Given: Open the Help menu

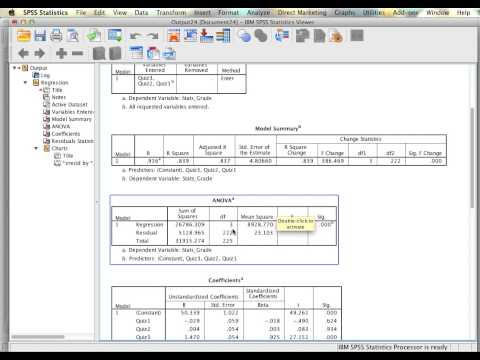Looking at the screenshot, I should click(x=463, y=13).
